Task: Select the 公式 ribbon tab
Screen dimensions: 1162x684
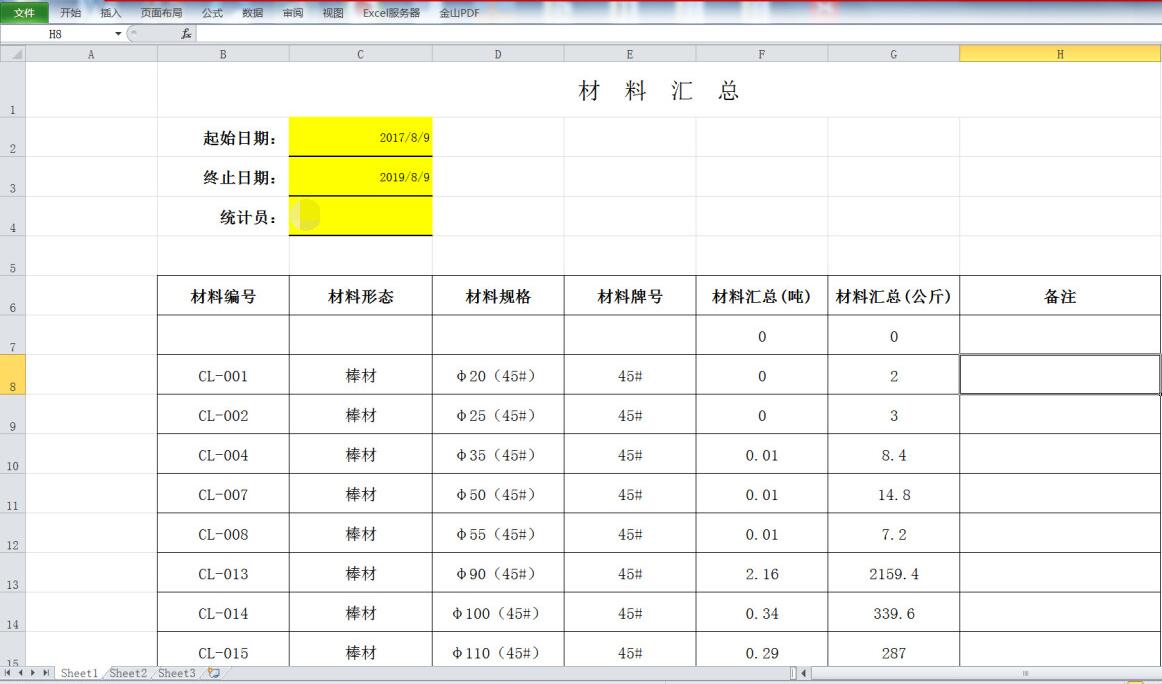Action: (212, 13)
